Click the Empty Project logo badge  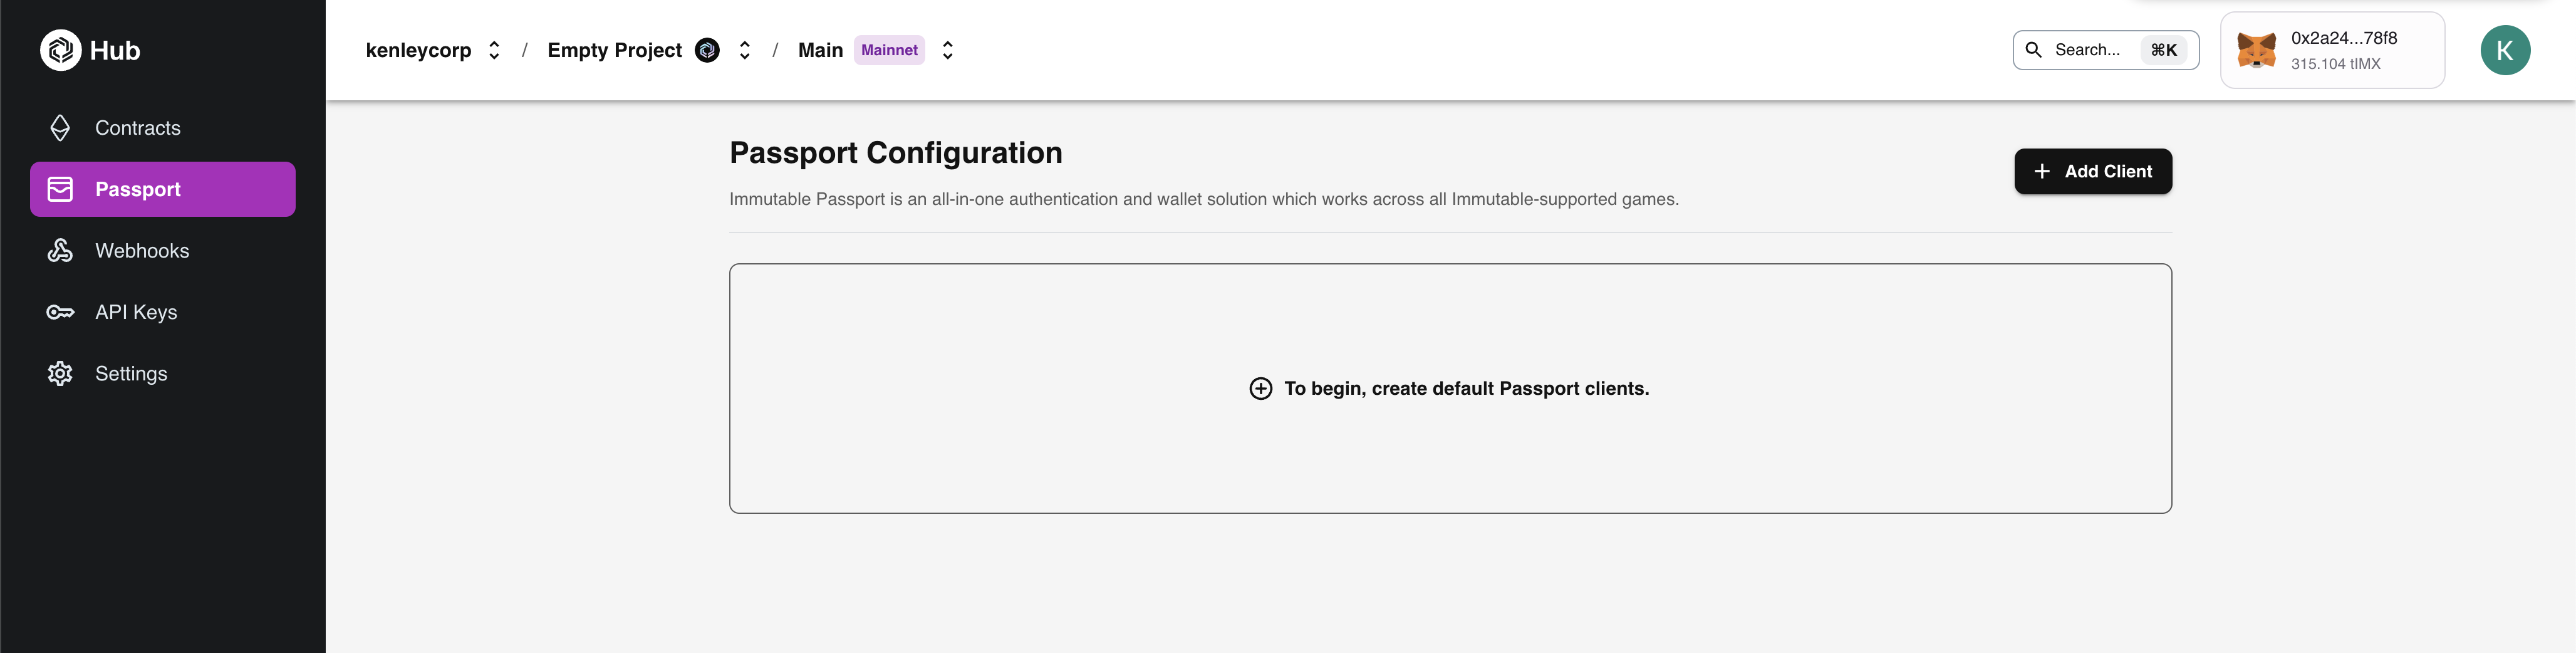707,50
